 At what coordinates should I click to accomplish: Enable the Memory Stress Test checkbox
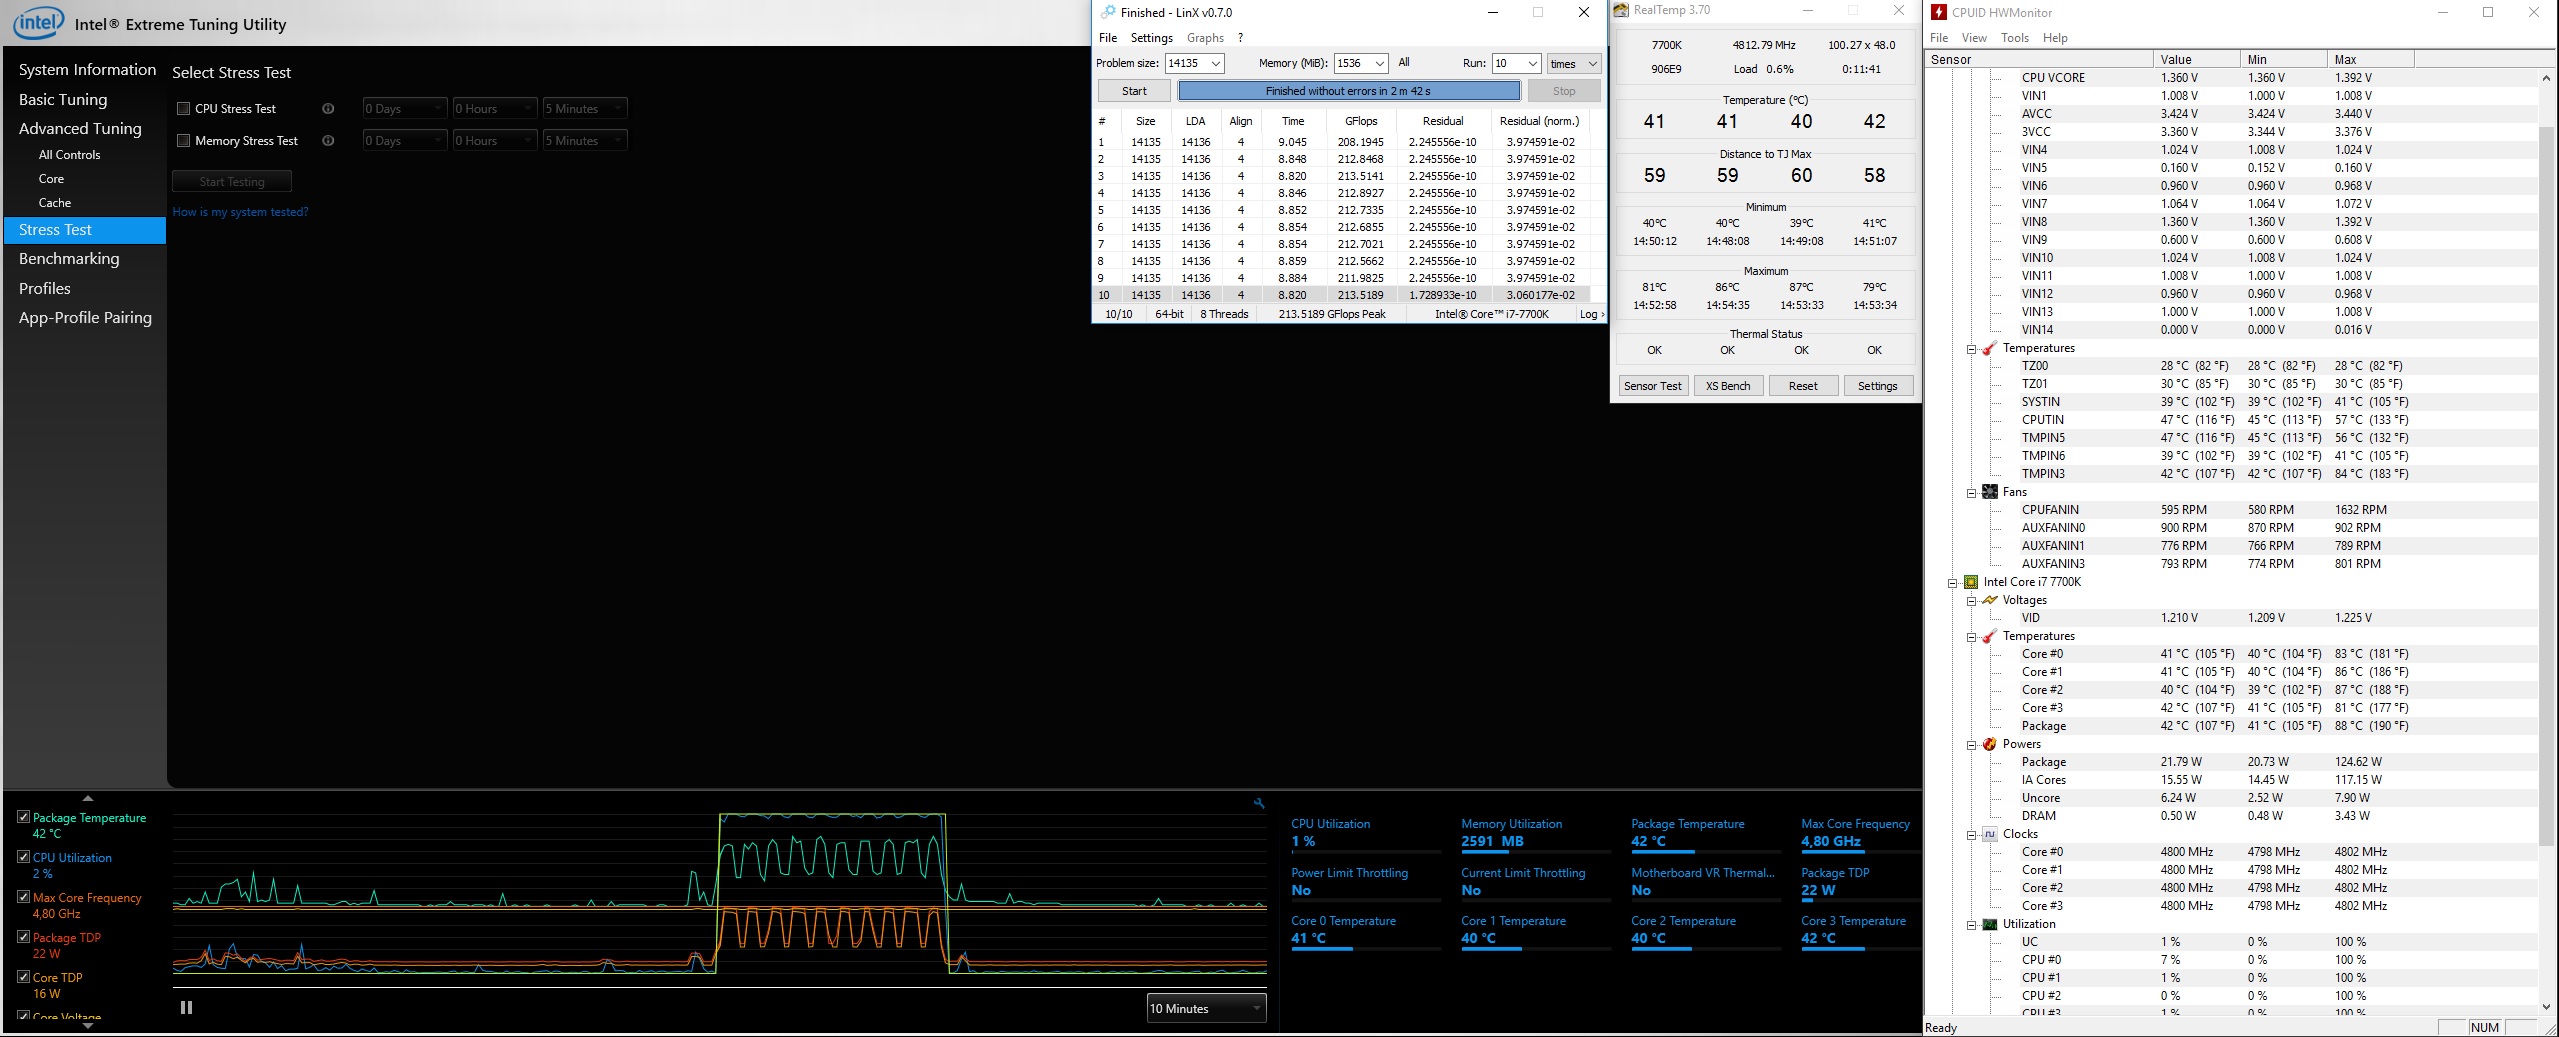184,141
